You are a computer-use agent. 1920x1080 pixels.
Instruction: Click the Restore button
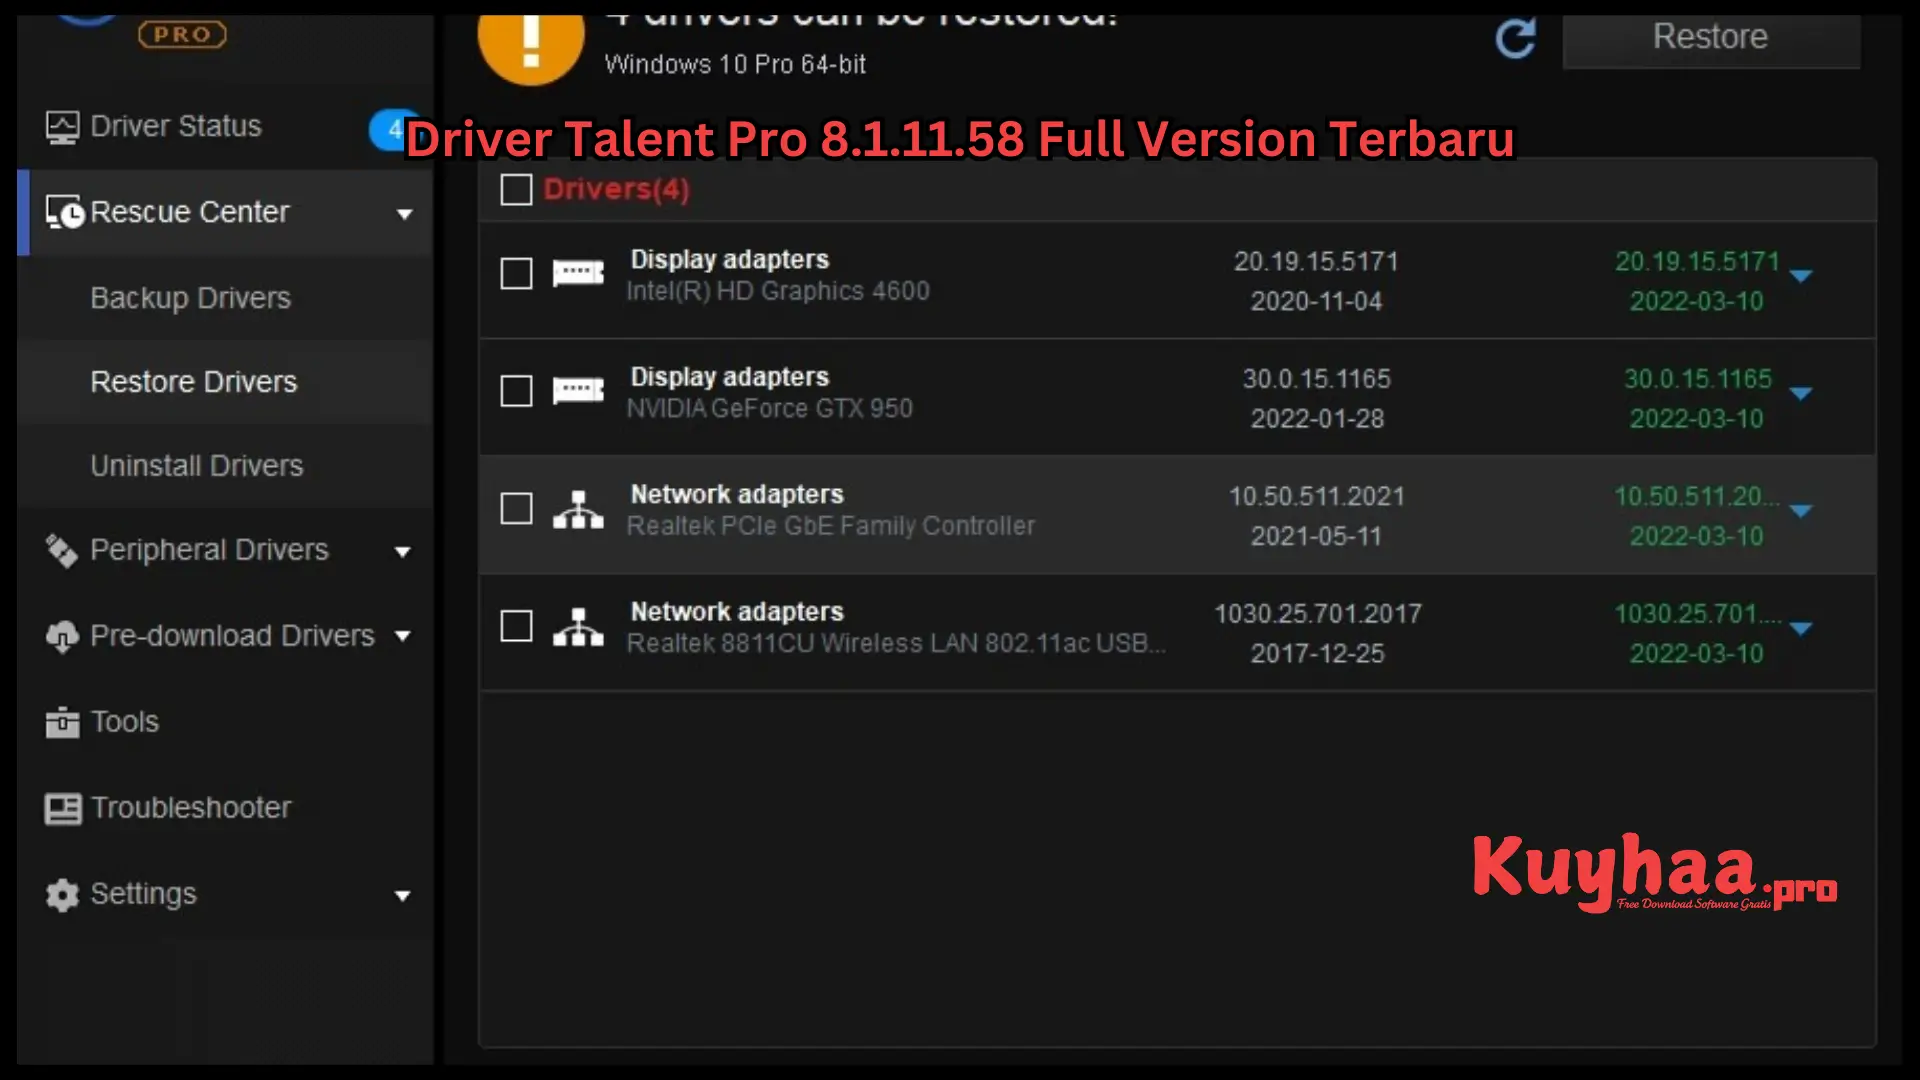point(1710,36)
